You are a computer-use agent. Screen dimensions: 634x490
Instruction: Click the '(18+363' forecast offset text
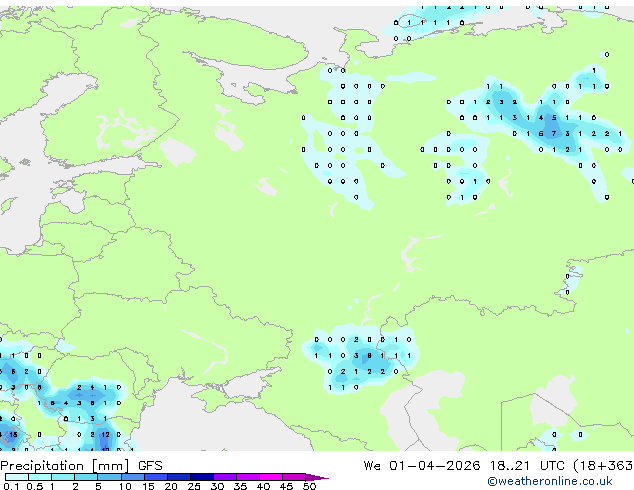pyautogui.click(x=602, y=466)
